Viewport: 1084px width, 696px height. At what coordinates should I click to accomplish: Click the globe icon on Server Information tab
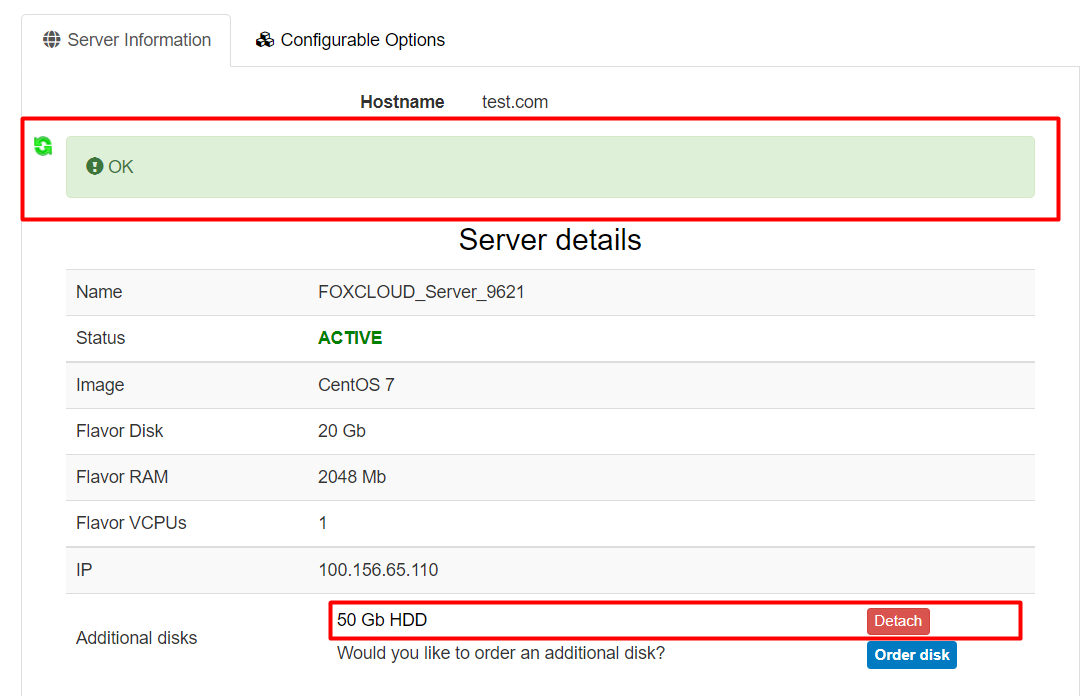(x=52, y=40)
